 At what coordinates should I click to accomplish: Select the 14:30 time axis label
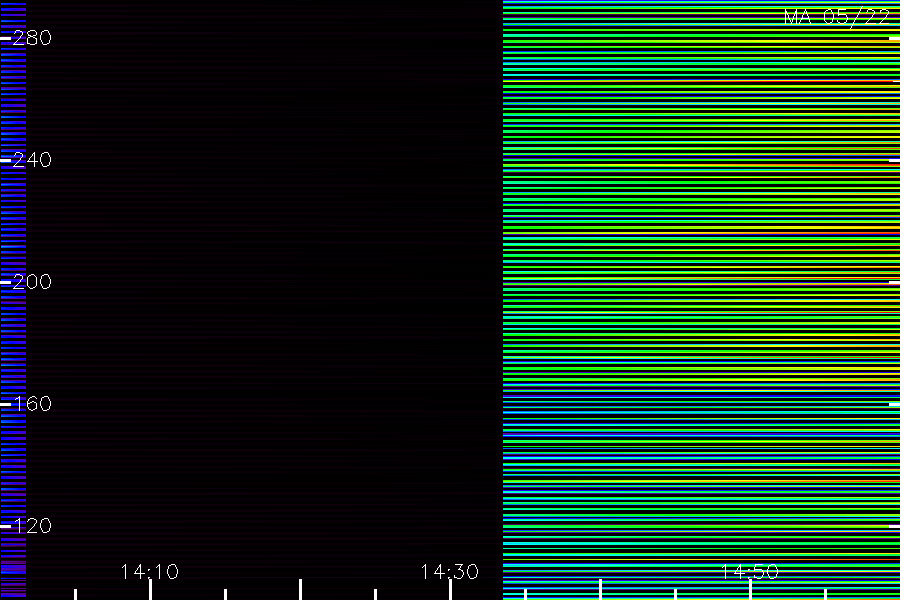pos(449,572)
